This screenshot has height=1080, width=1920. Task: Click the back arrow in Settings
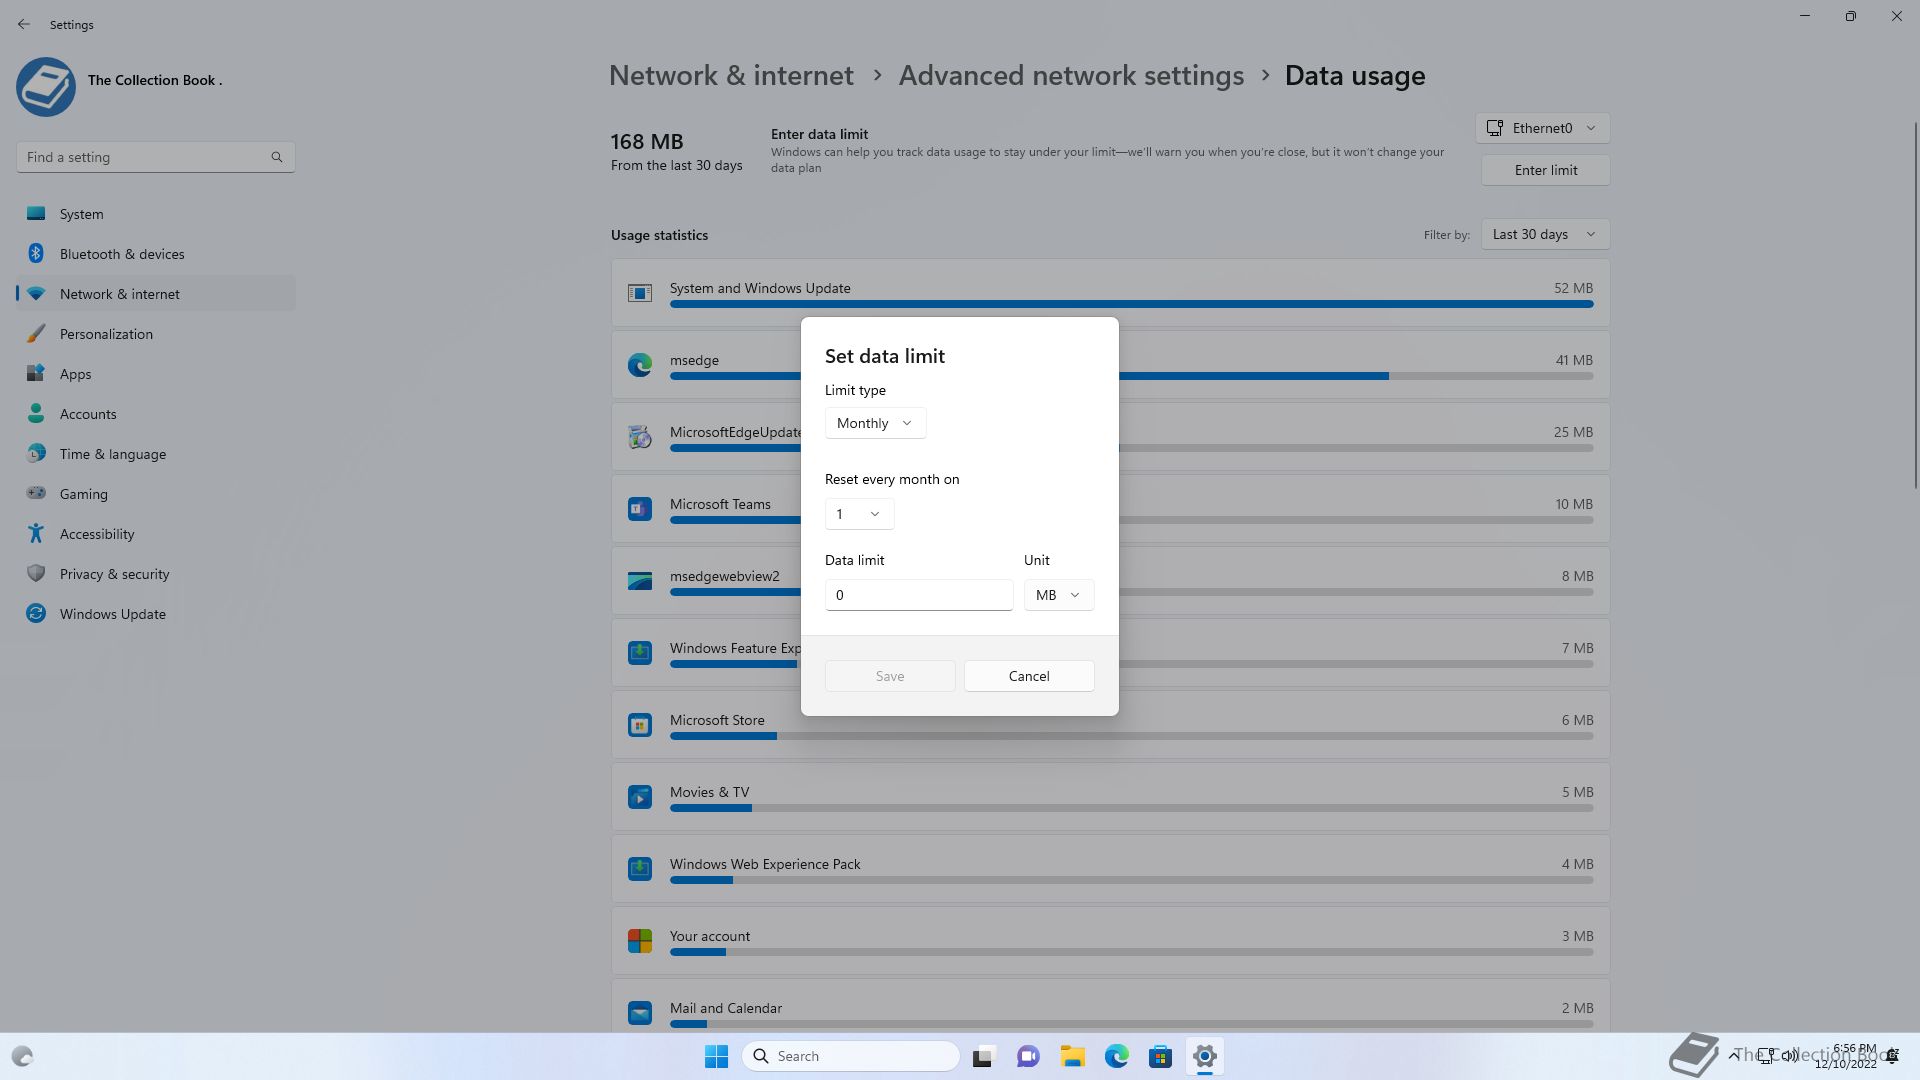point(24,24)
